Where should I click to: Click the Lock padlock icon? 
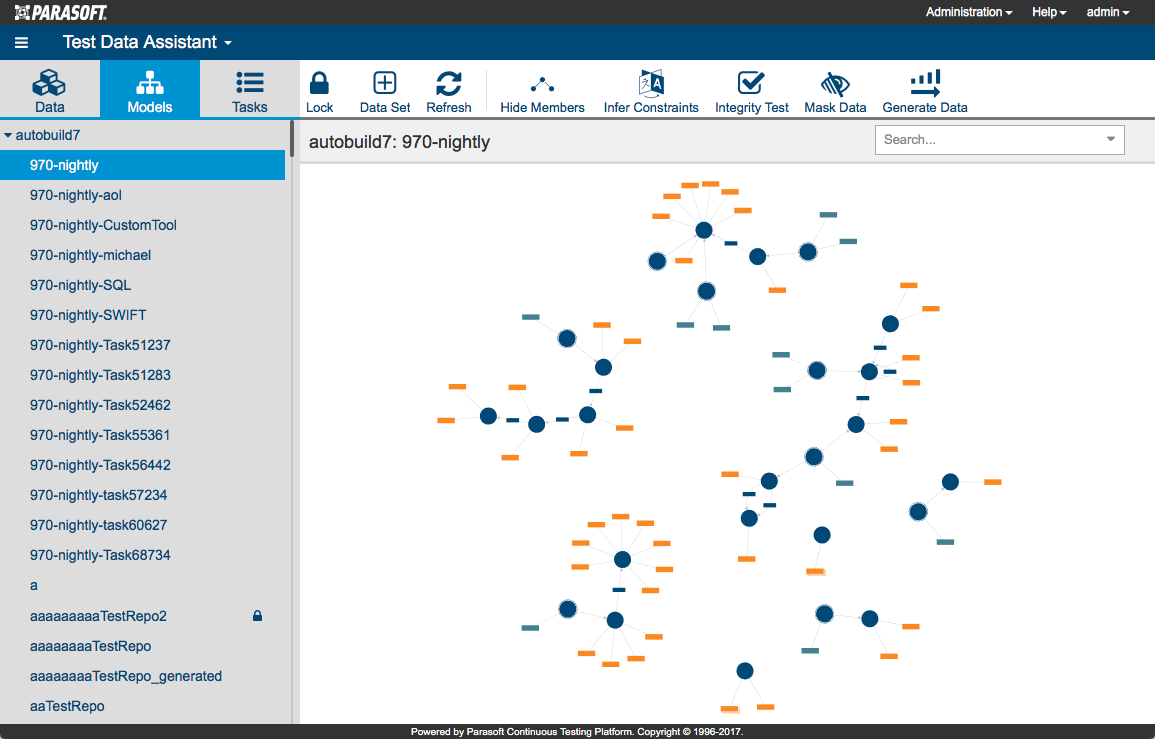pos(319,83)
